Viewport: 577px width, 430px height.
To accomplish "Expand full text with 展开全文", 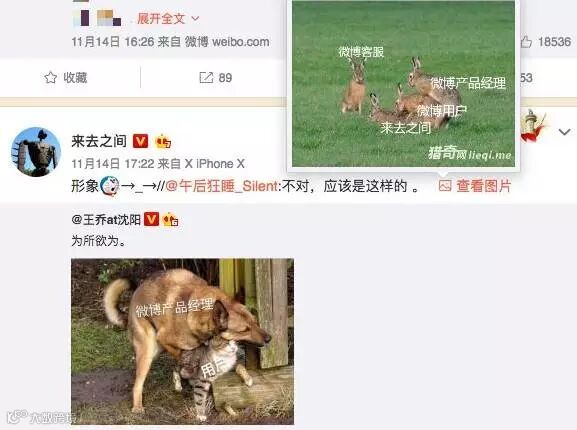I will (161, 18).
